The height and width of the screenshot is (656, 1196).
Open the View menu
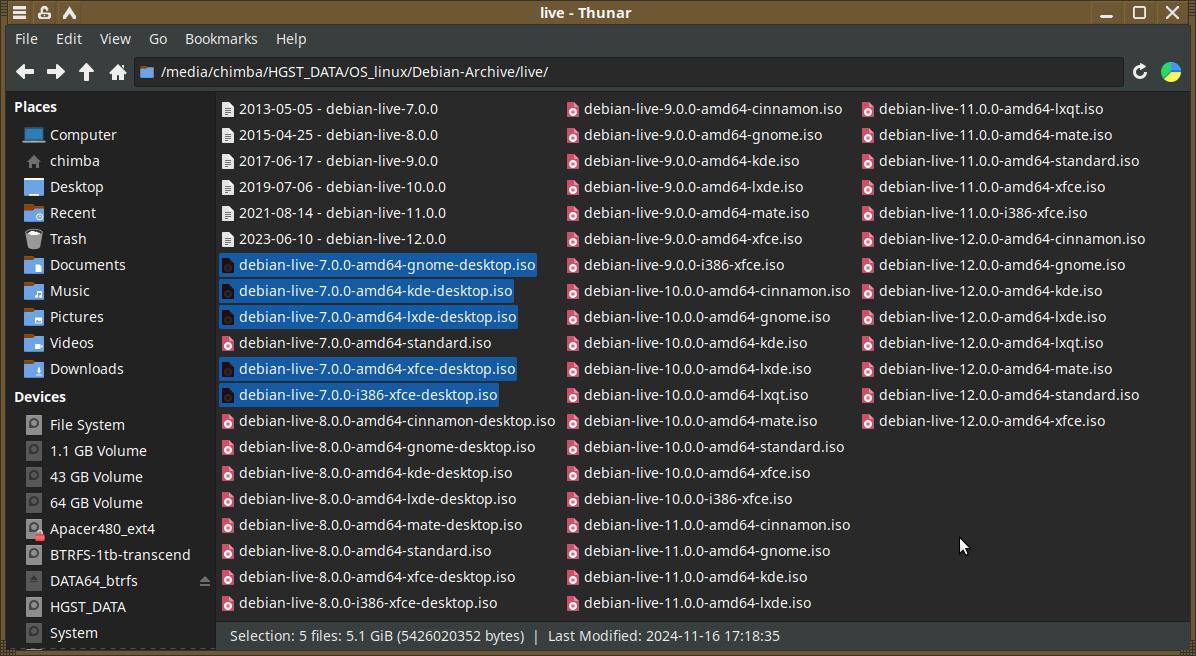(115, 39)
